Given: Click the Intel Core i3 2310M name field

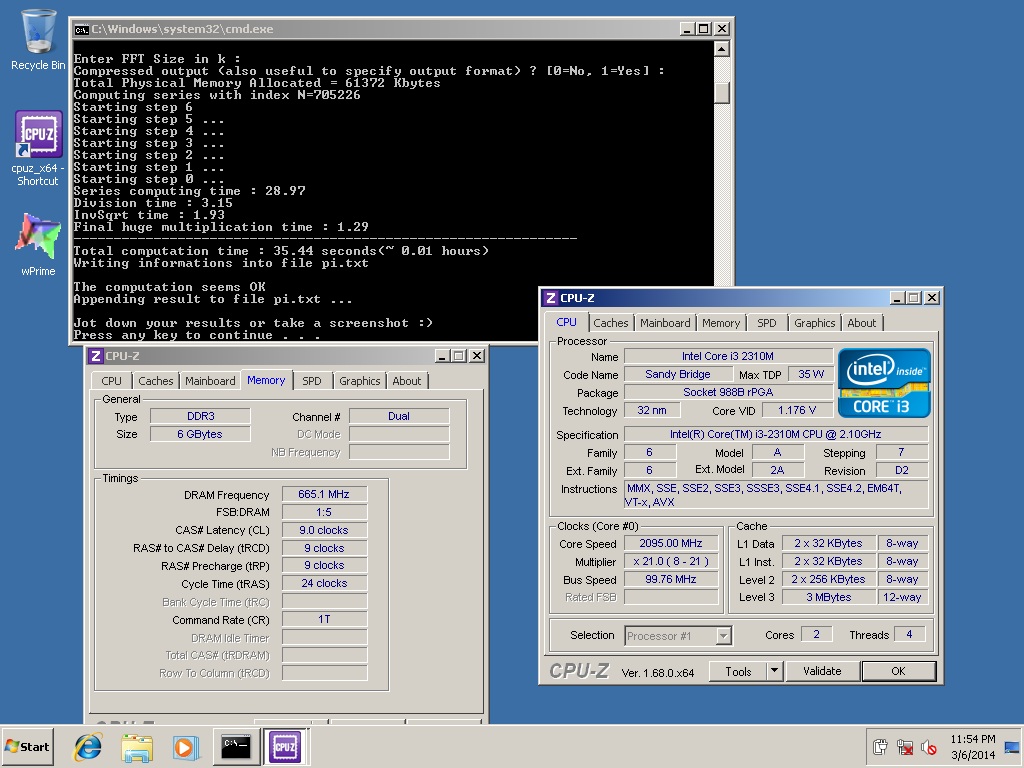Looking at the screenshot, I should coord(728,356).
